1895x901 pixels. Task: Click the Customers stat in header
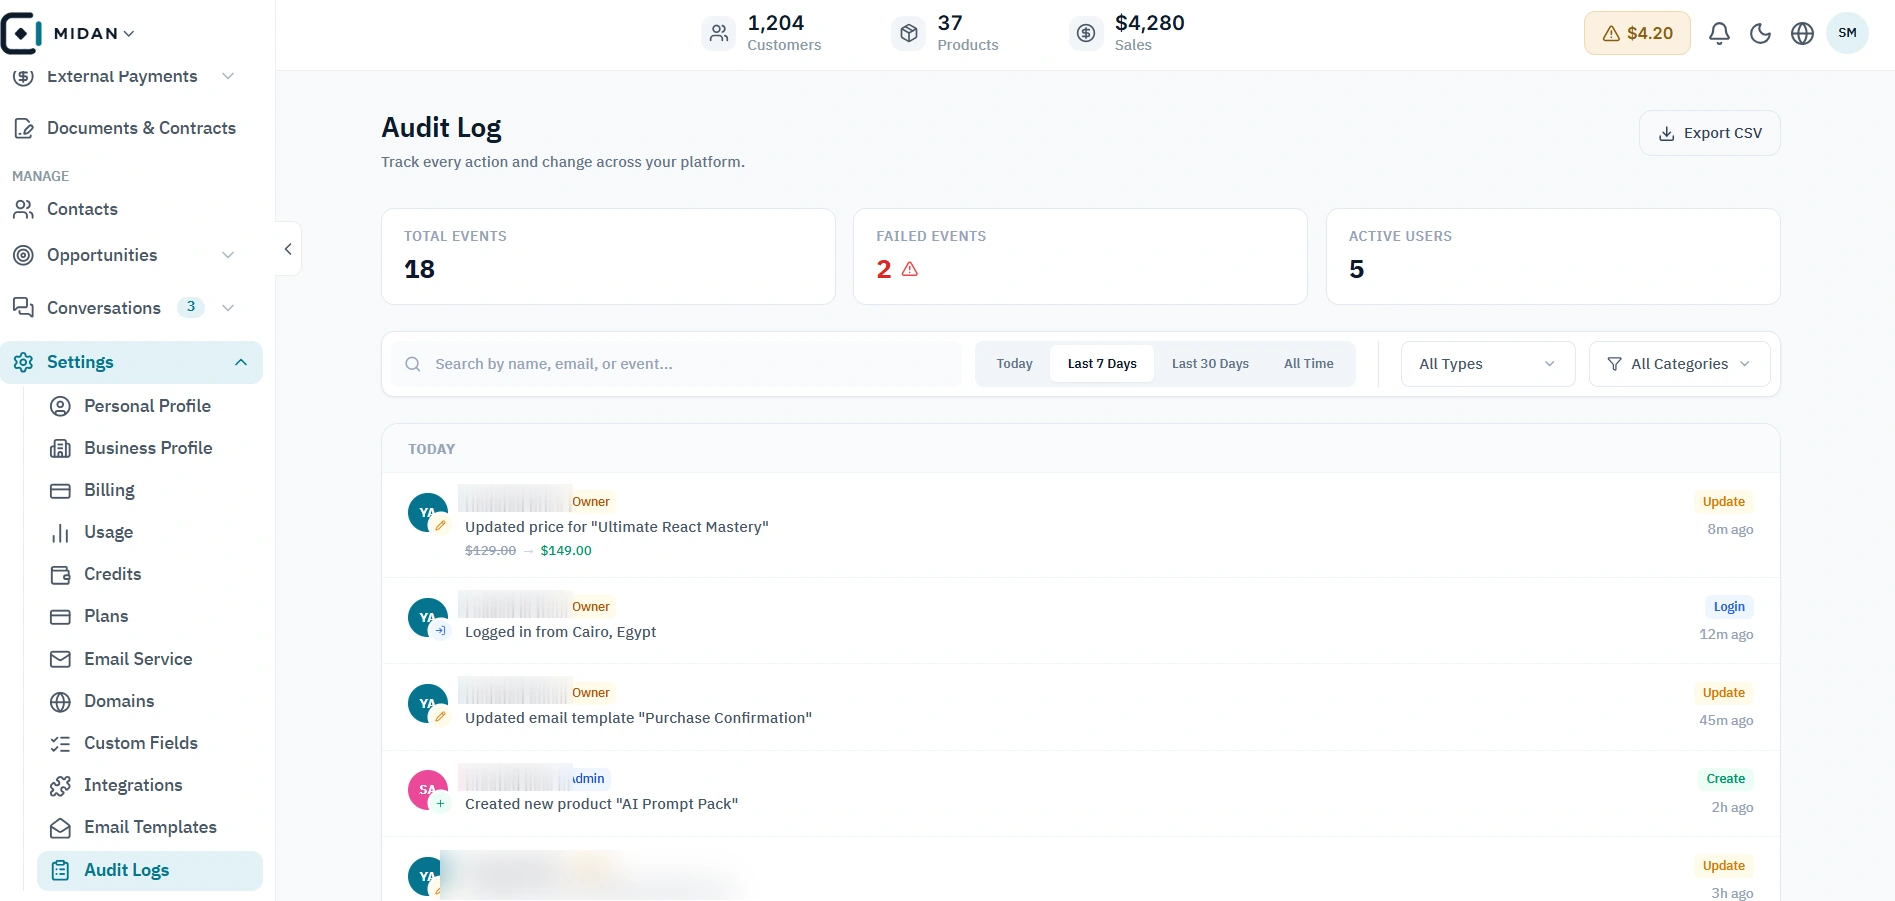click(762, 33)
